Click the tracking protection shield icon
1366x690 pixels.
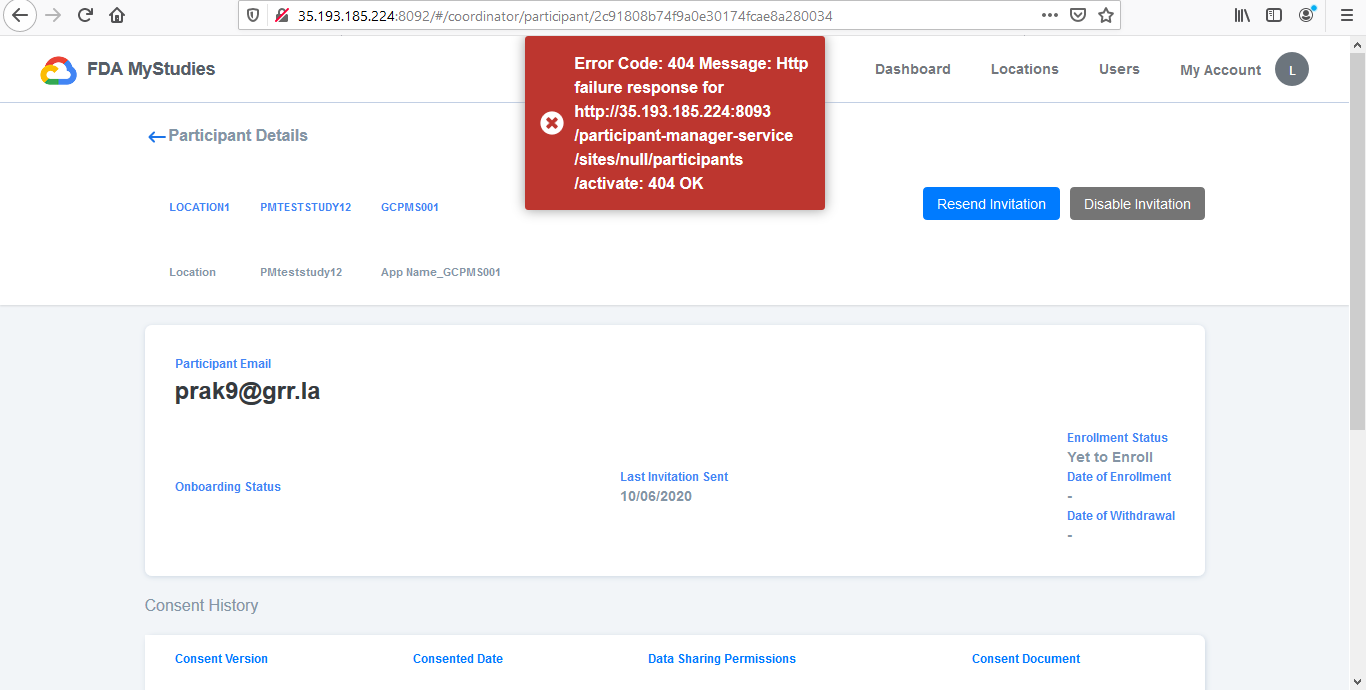click(x=252, y=15)
